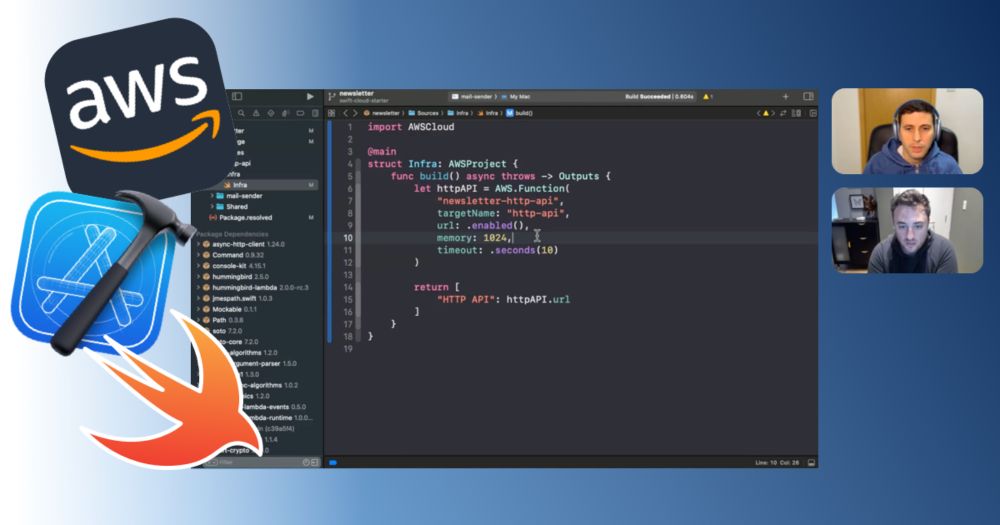Expand the async-http-client package
This screenshot has height=525, width=1000.
point(199,244)
